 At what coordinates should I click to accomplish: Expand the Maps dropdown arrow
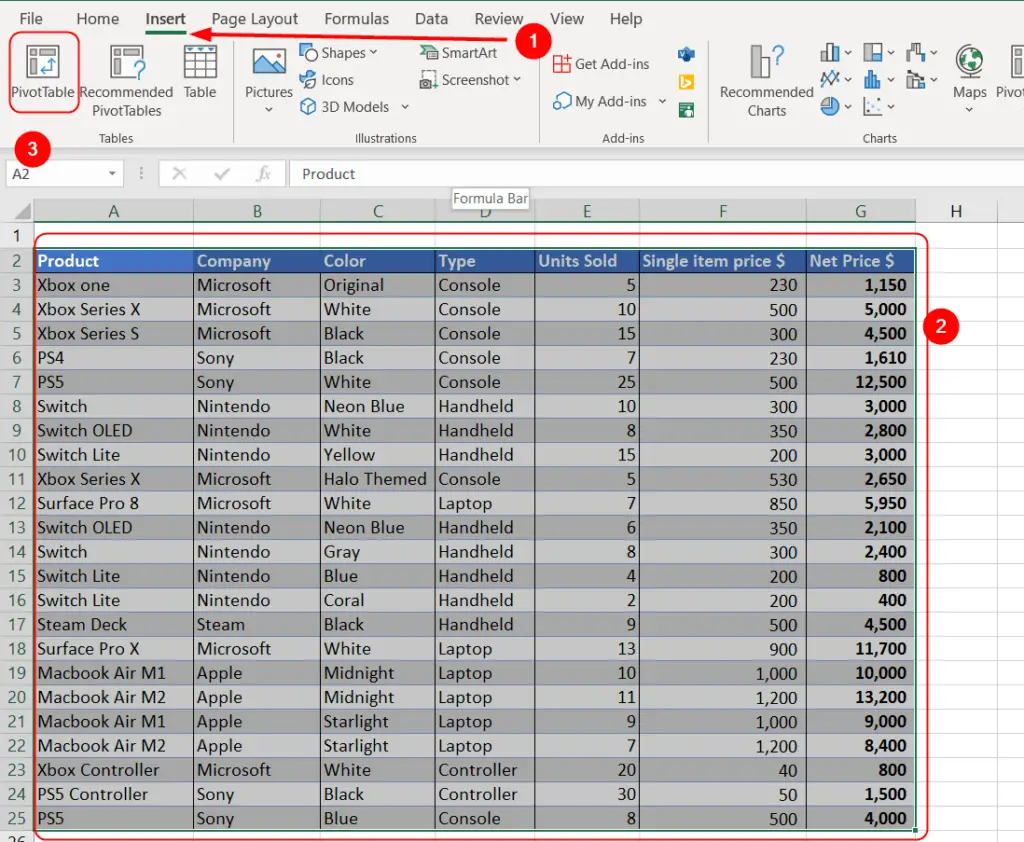pos(969,110)
